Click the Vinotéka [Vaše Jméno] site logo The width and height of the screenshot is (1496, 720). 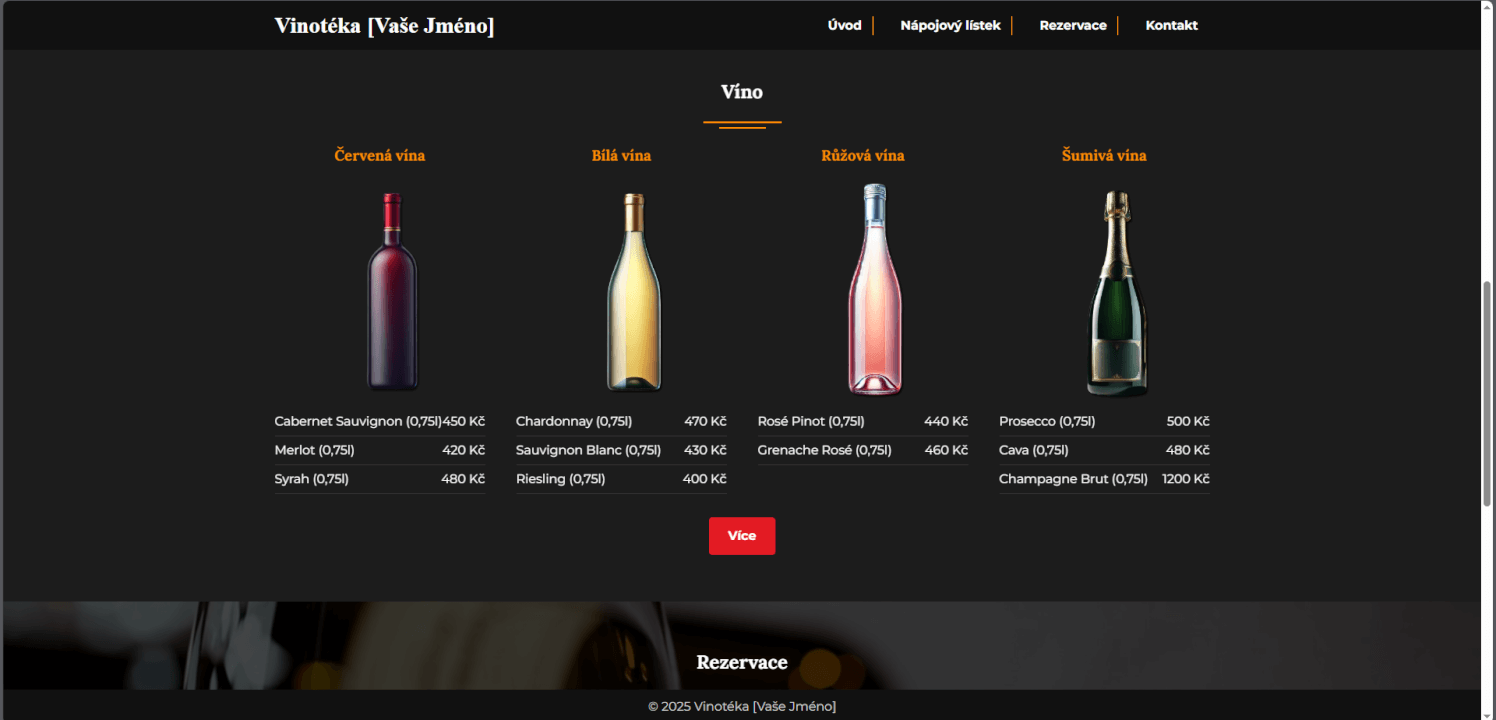click(384, 26)
